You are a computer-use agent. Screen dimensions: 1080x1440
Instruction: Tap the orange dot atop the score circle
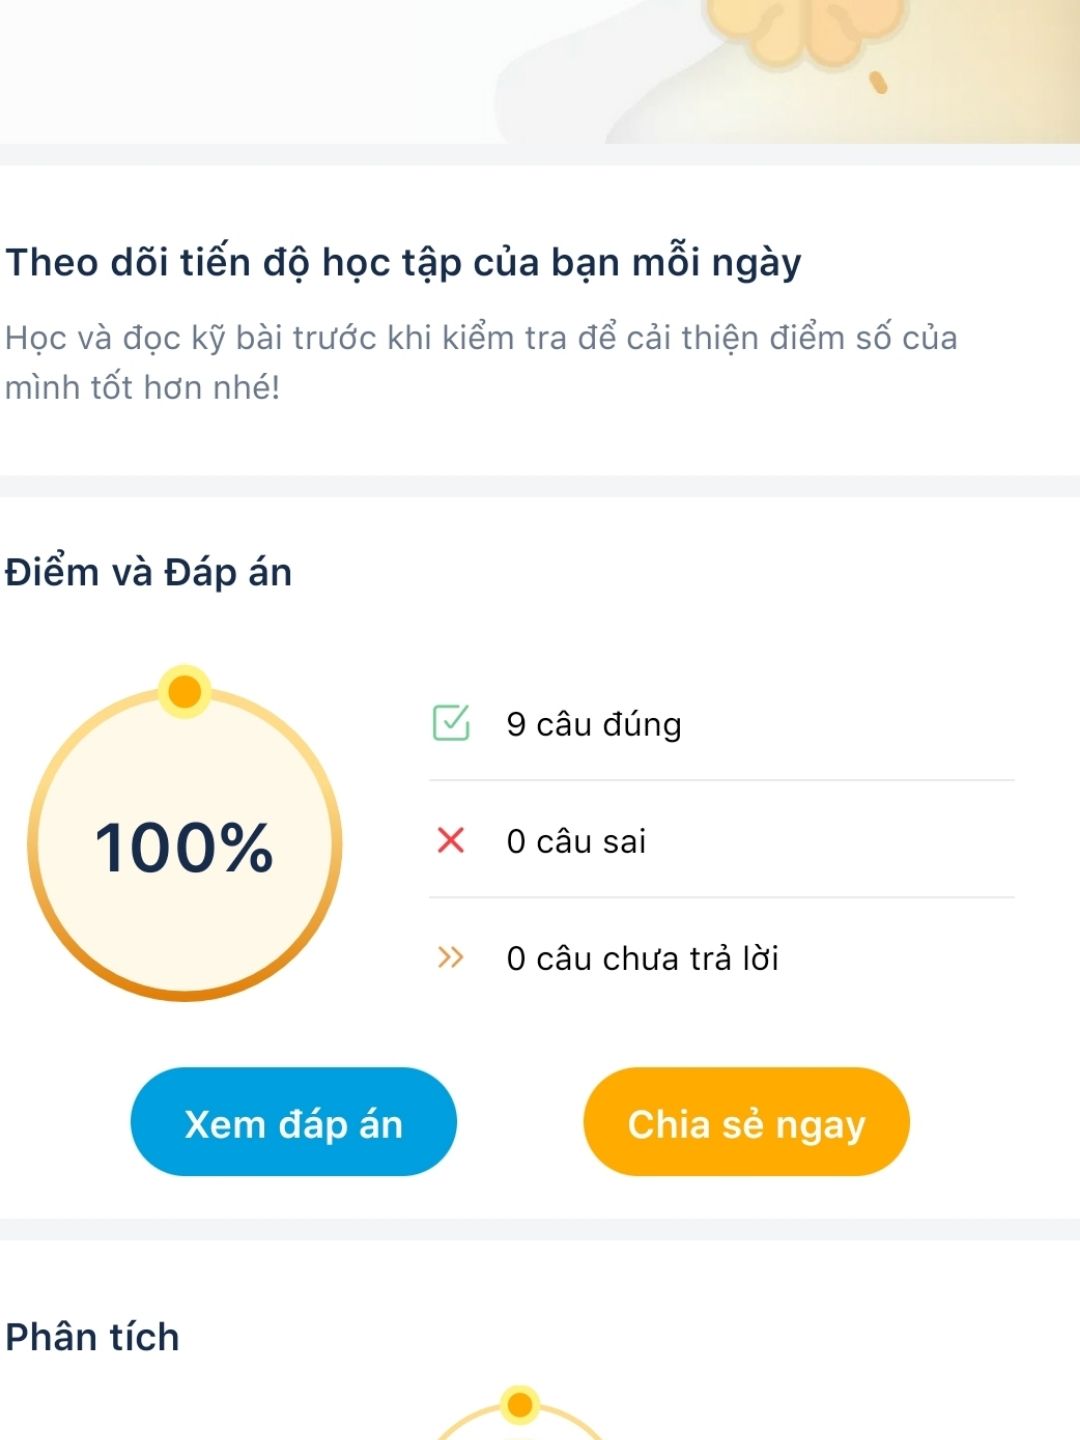tap(184, 691)
